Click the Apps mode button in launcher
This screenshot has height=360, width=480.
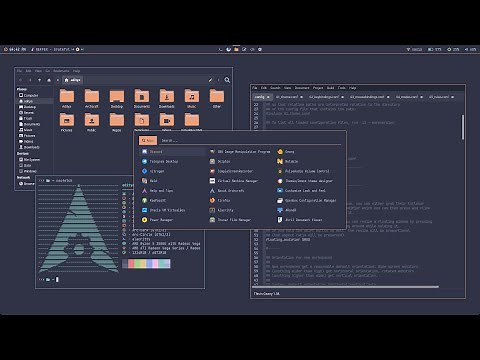(x=148, y=140)
